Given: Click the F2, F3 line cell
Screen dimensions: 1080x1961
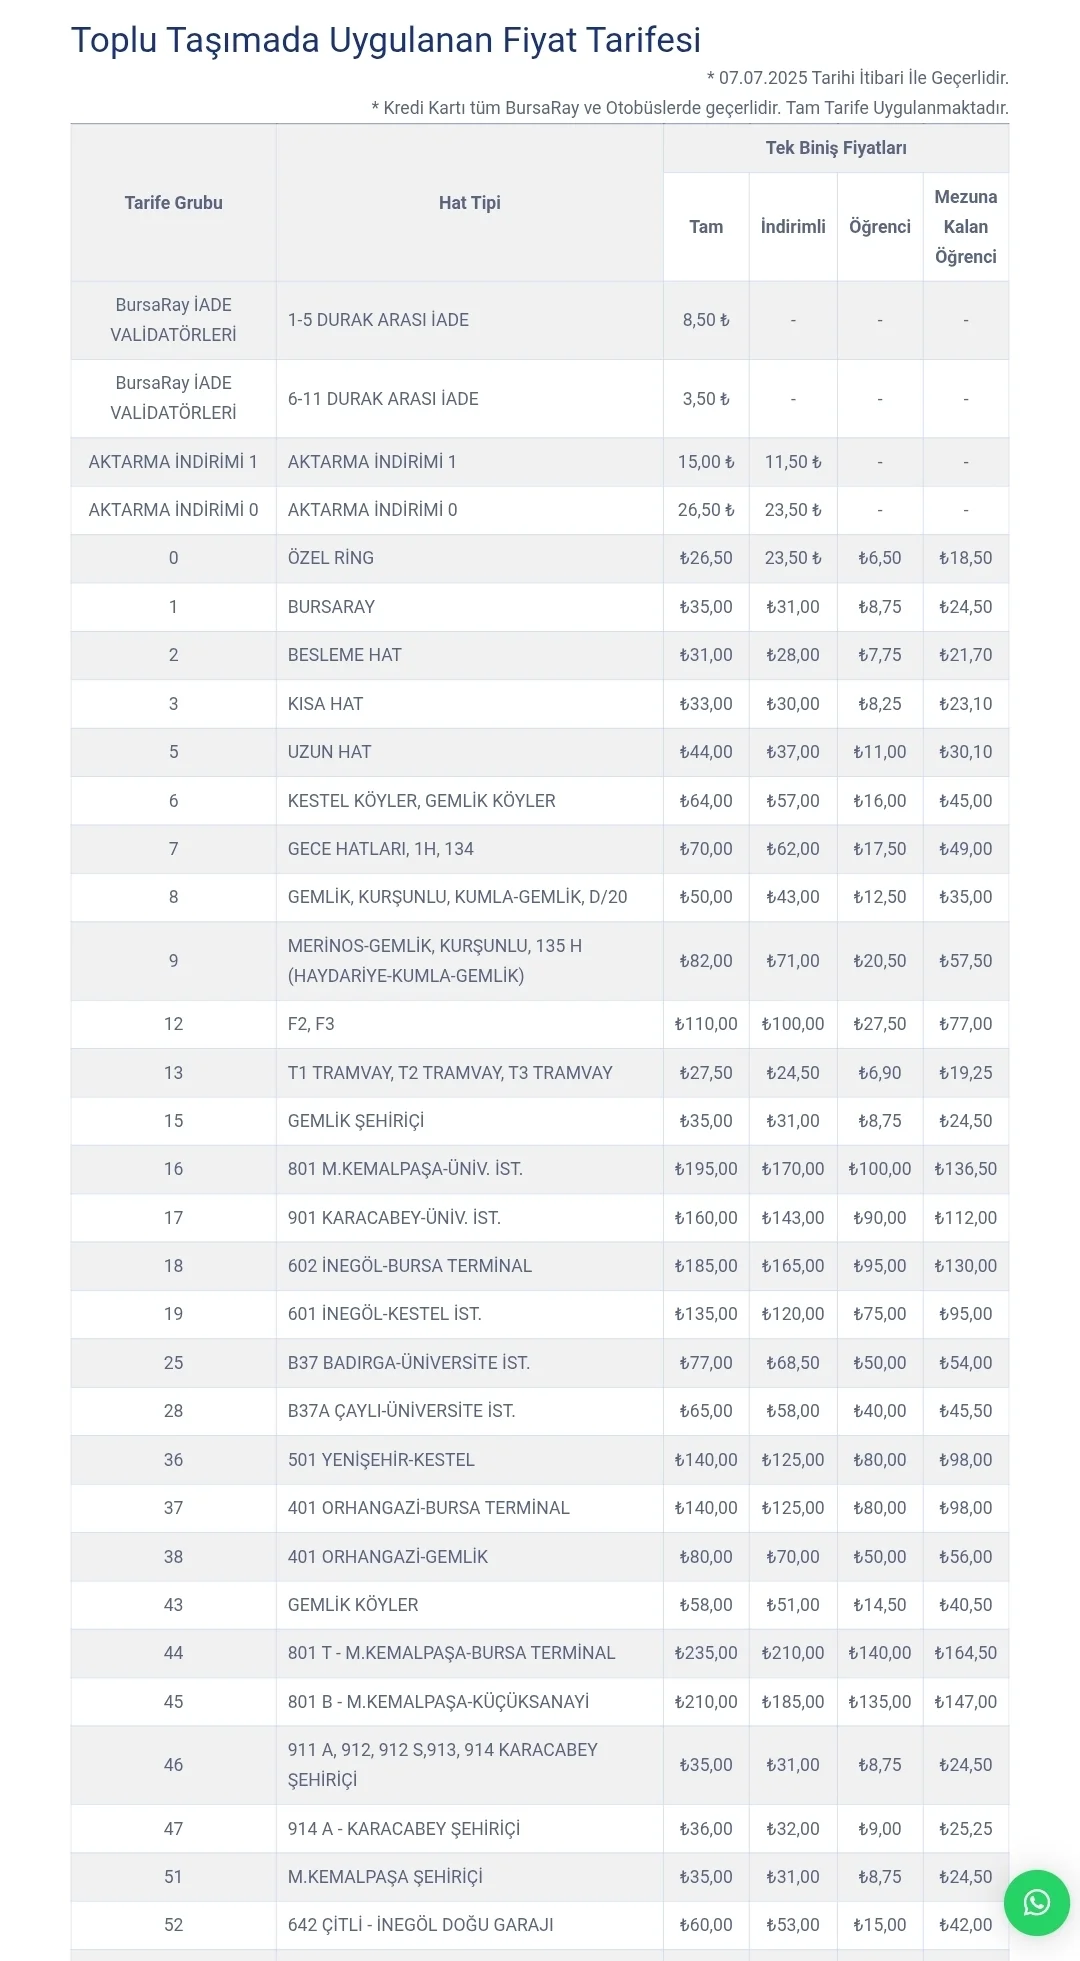Looking at the screenshot, I should 311,1024.
